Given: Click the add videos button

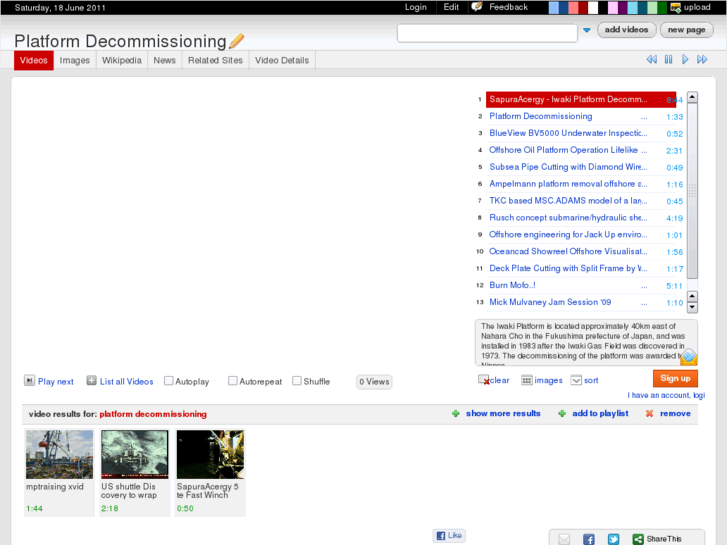Looking at the screenshot, I should (x=626, y=30).
